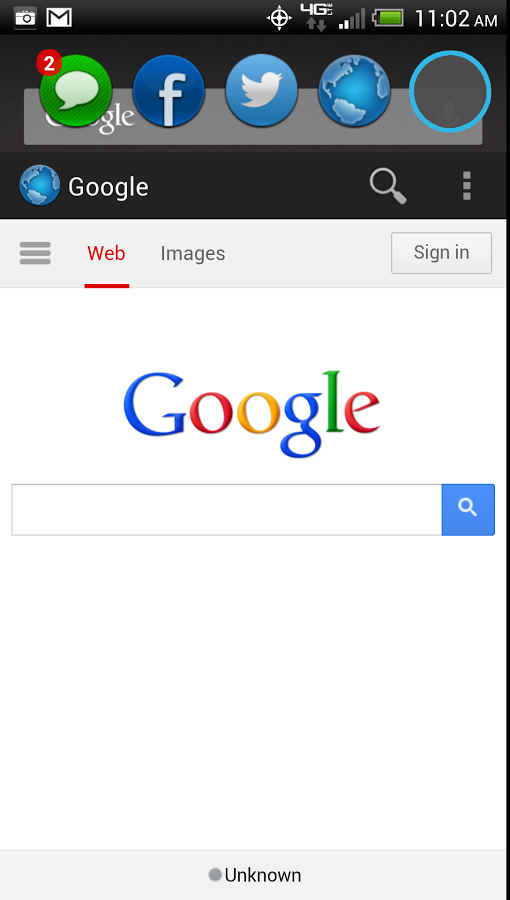This screenshot has width=510, height=900.
Task: Tap the battery indicator in status bar
Action: click(388, 17)
